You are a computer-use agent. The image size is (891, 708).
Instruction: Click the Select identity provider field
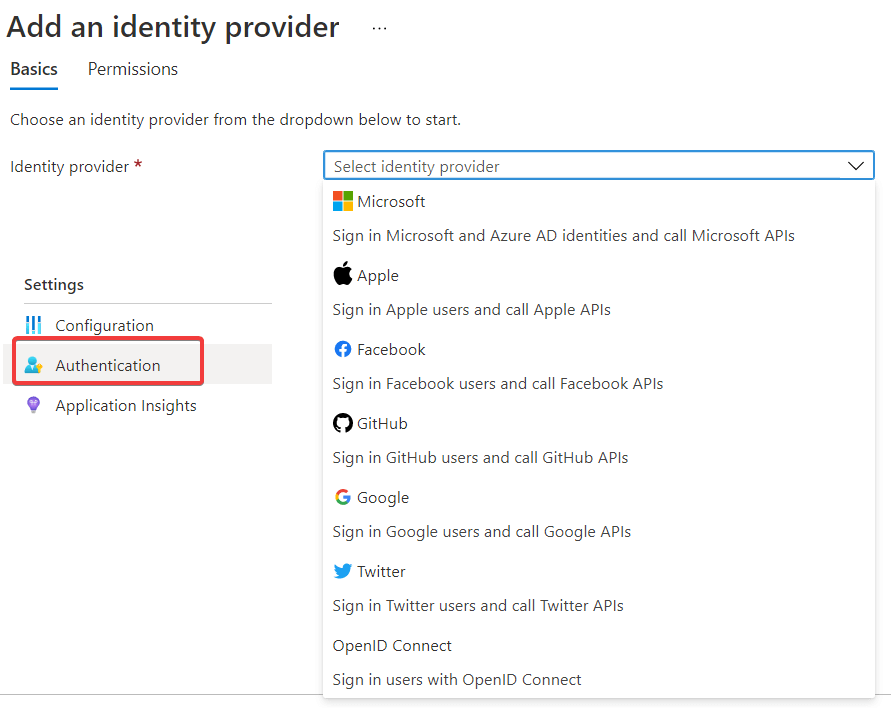[580, 166]
